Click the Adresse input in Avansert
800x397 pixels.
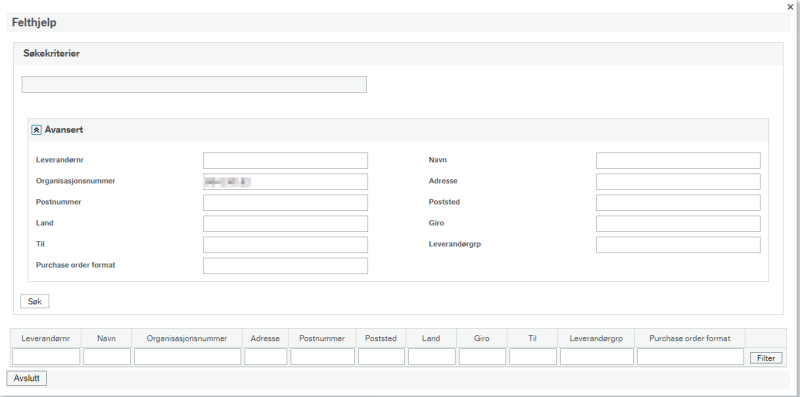click(678, 181)
